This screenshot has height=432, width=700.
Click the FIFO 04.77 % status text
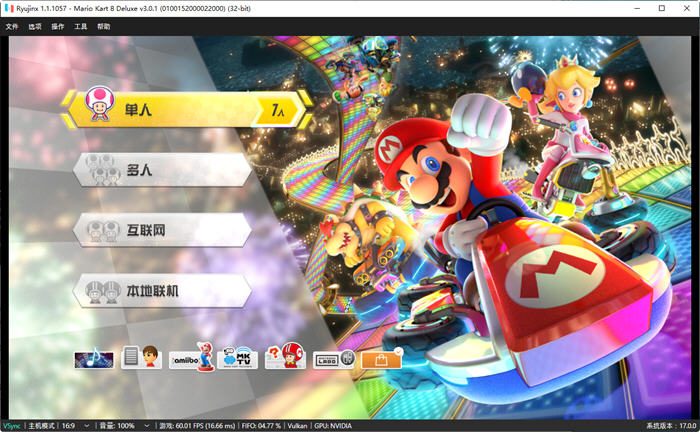pyautogui.click(x=261, y=426)
